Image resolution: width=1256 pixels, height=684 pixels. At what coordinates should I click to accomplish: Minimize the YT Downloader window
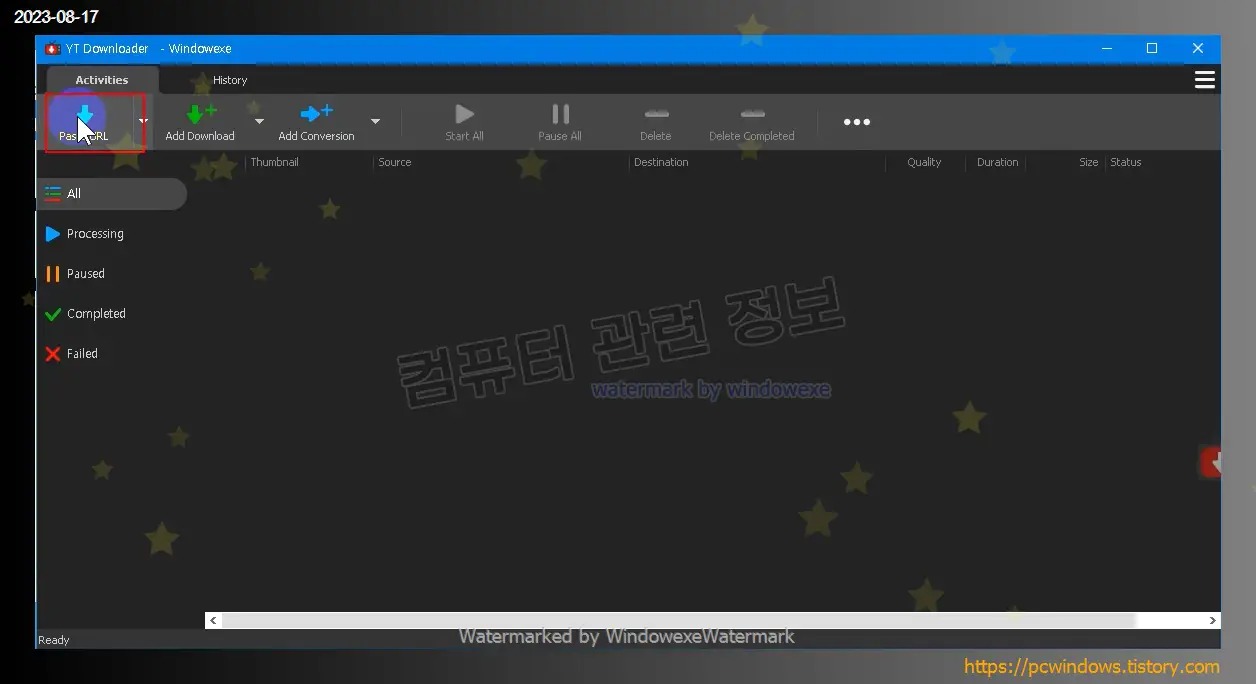click(x=1107, y=48)
